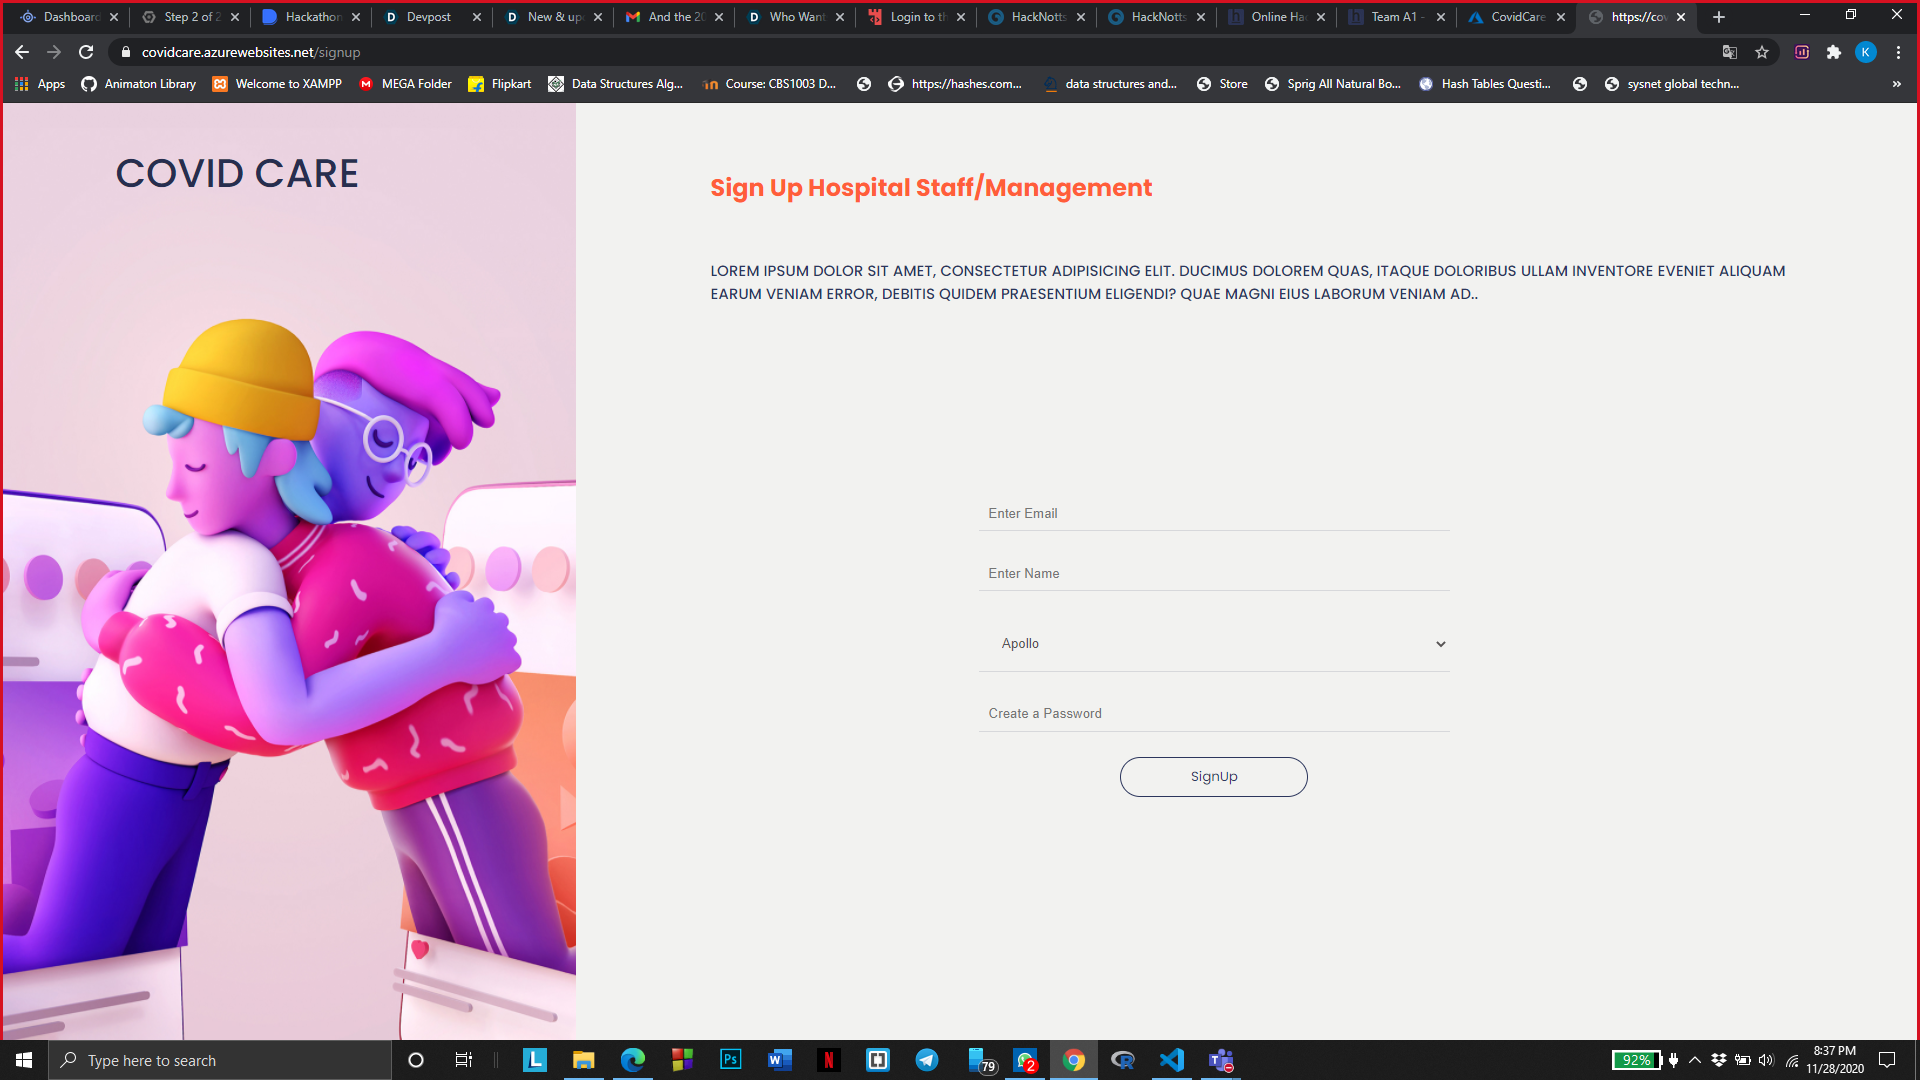Image resolution: width=1920 pixels, height=1080 pixels.
Task: Expand the hidden bookmarks overflow chevron
Action: tap(1896, 84)
